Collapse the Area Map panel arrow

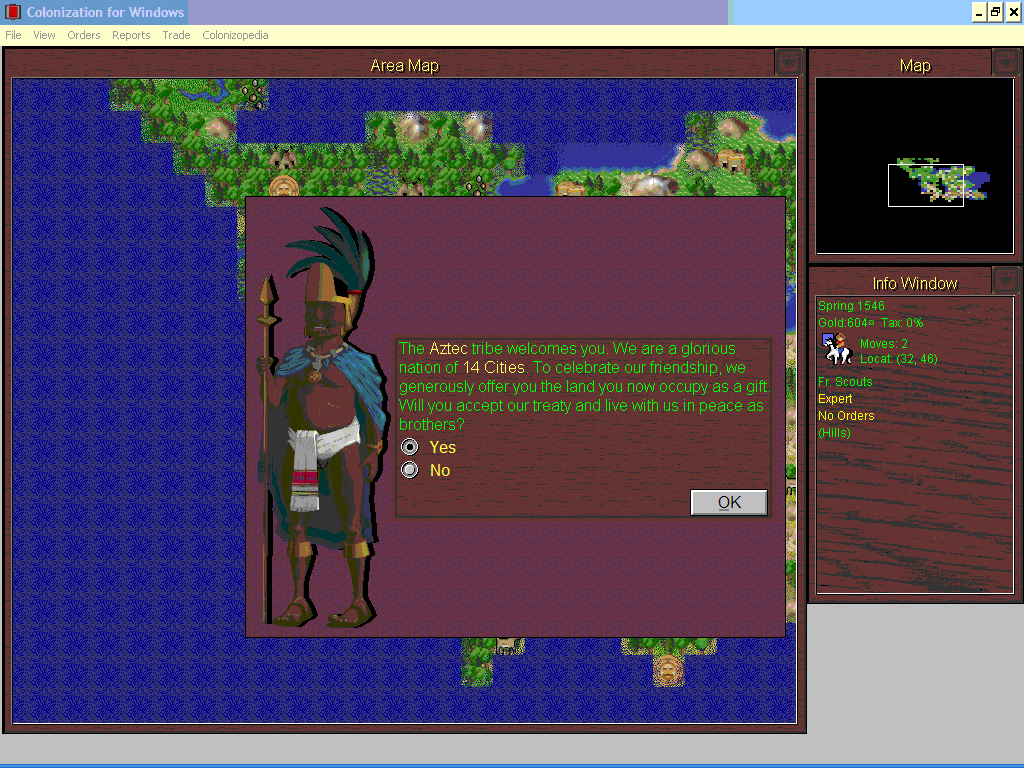pyautogui.click(x=789, y=63)
